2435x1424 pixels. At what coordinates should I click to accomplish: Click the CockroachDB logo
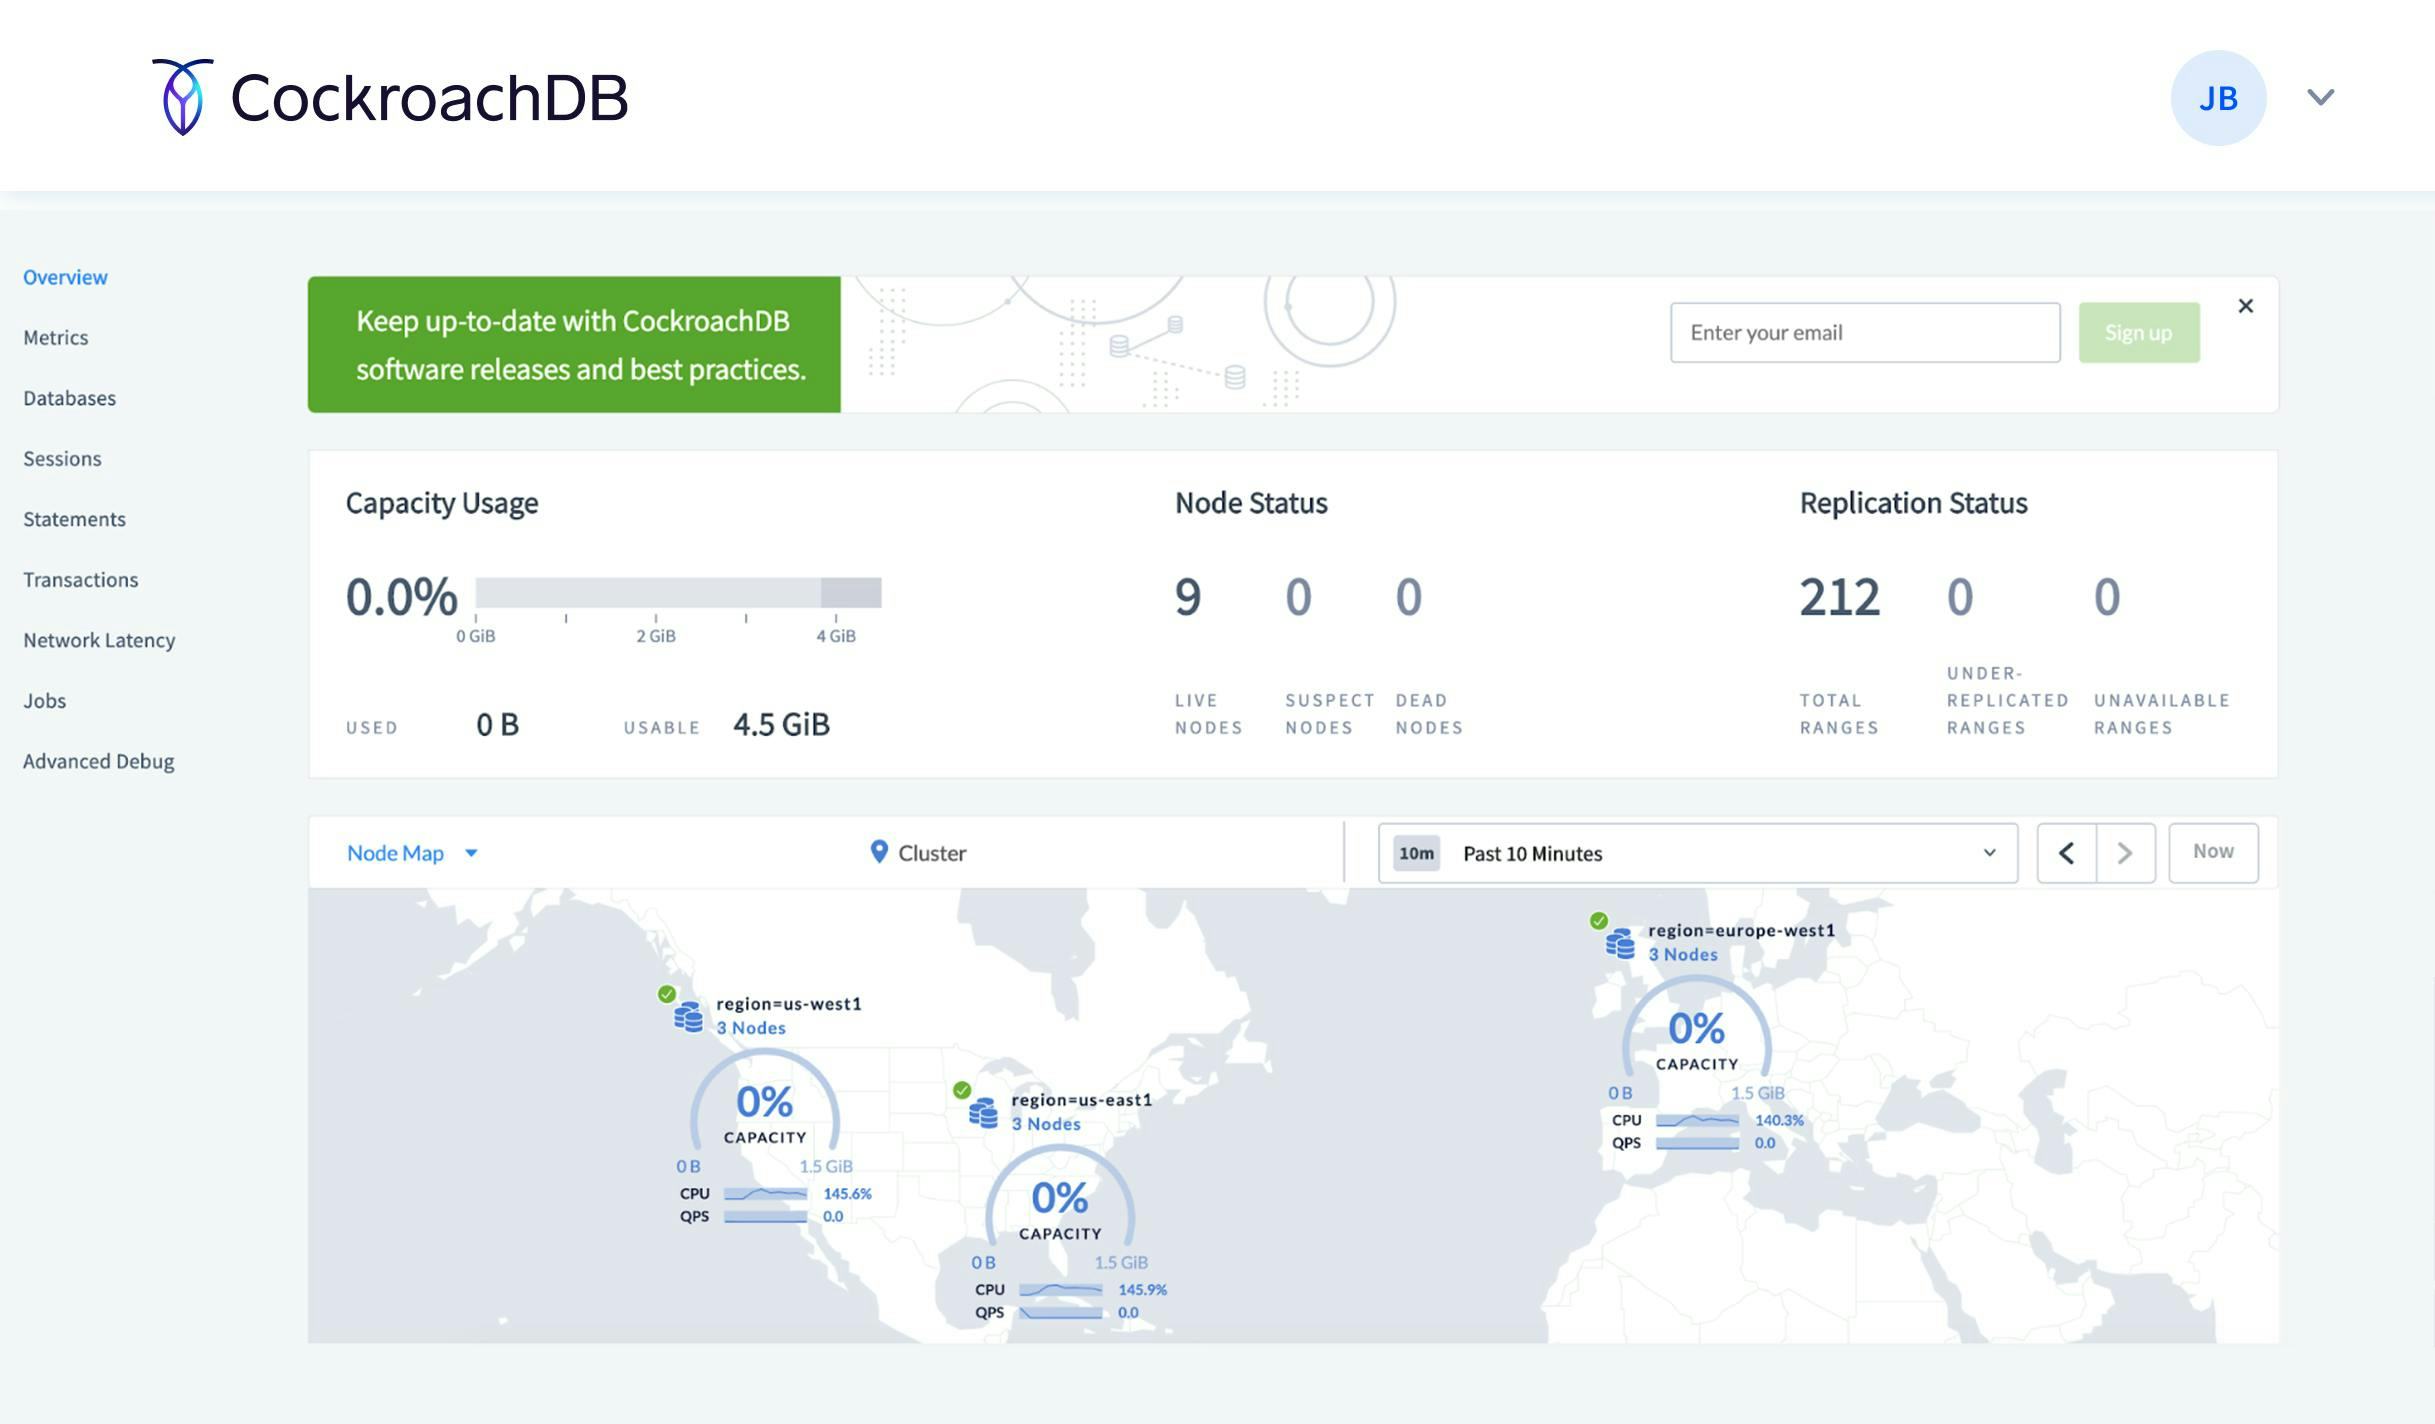[390, 96]
